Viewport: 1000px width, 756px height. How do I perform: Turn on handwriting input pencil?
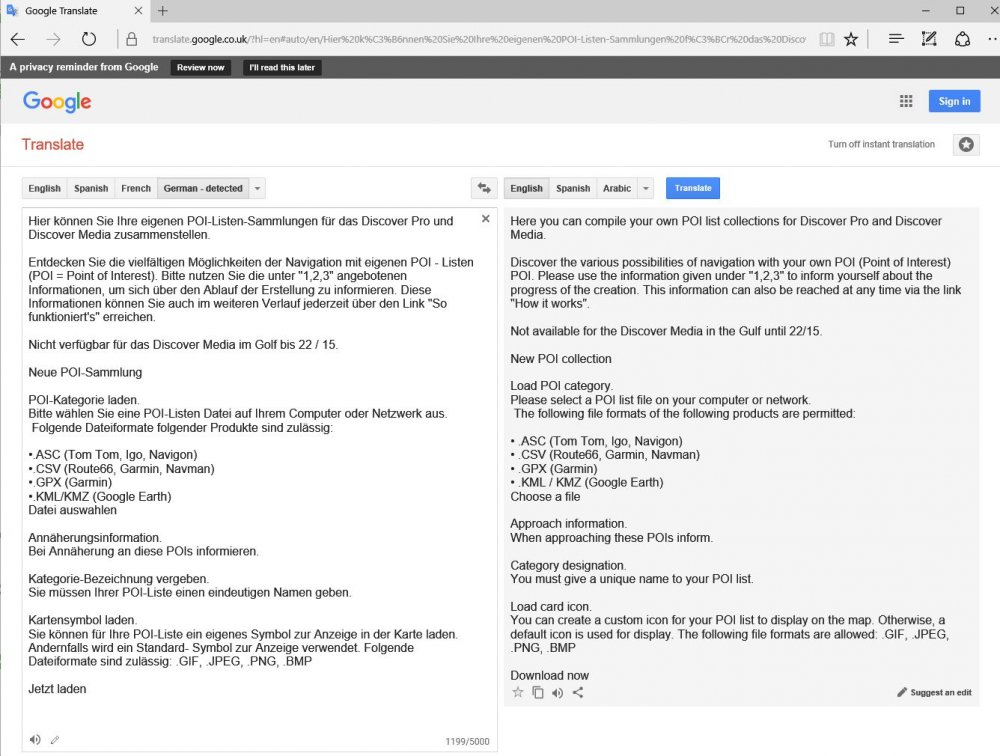coord(55,740)
